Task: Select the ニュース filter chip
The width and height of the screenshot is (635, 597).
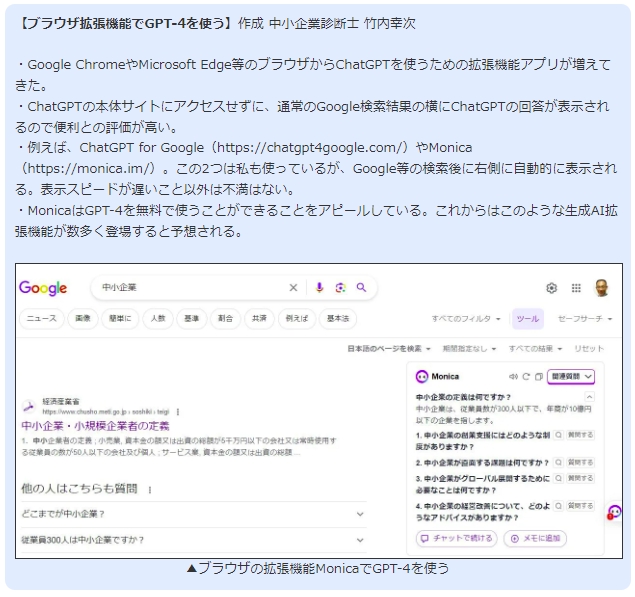Action: tap(41, 318)
